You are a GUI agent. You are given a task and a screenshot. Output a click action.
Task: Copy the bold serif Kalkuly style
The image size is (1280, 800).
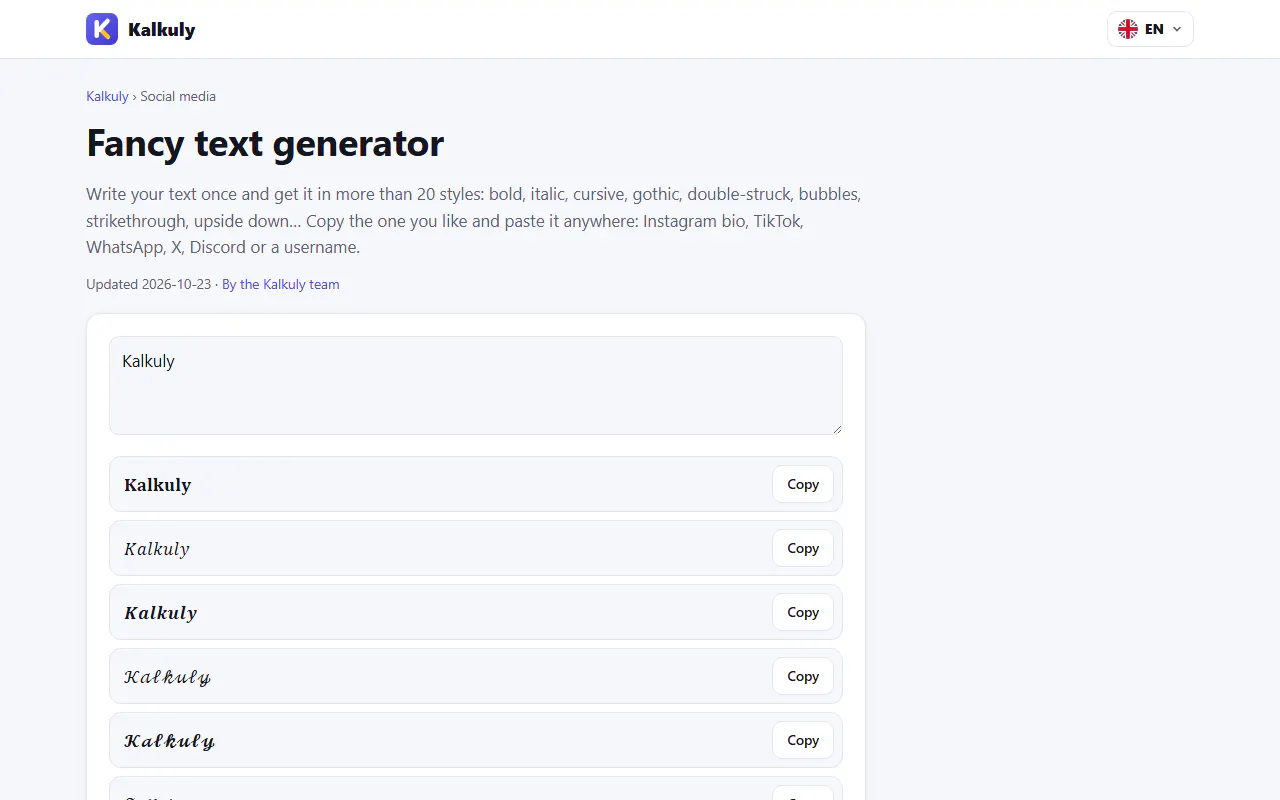(x=803, y=484)
